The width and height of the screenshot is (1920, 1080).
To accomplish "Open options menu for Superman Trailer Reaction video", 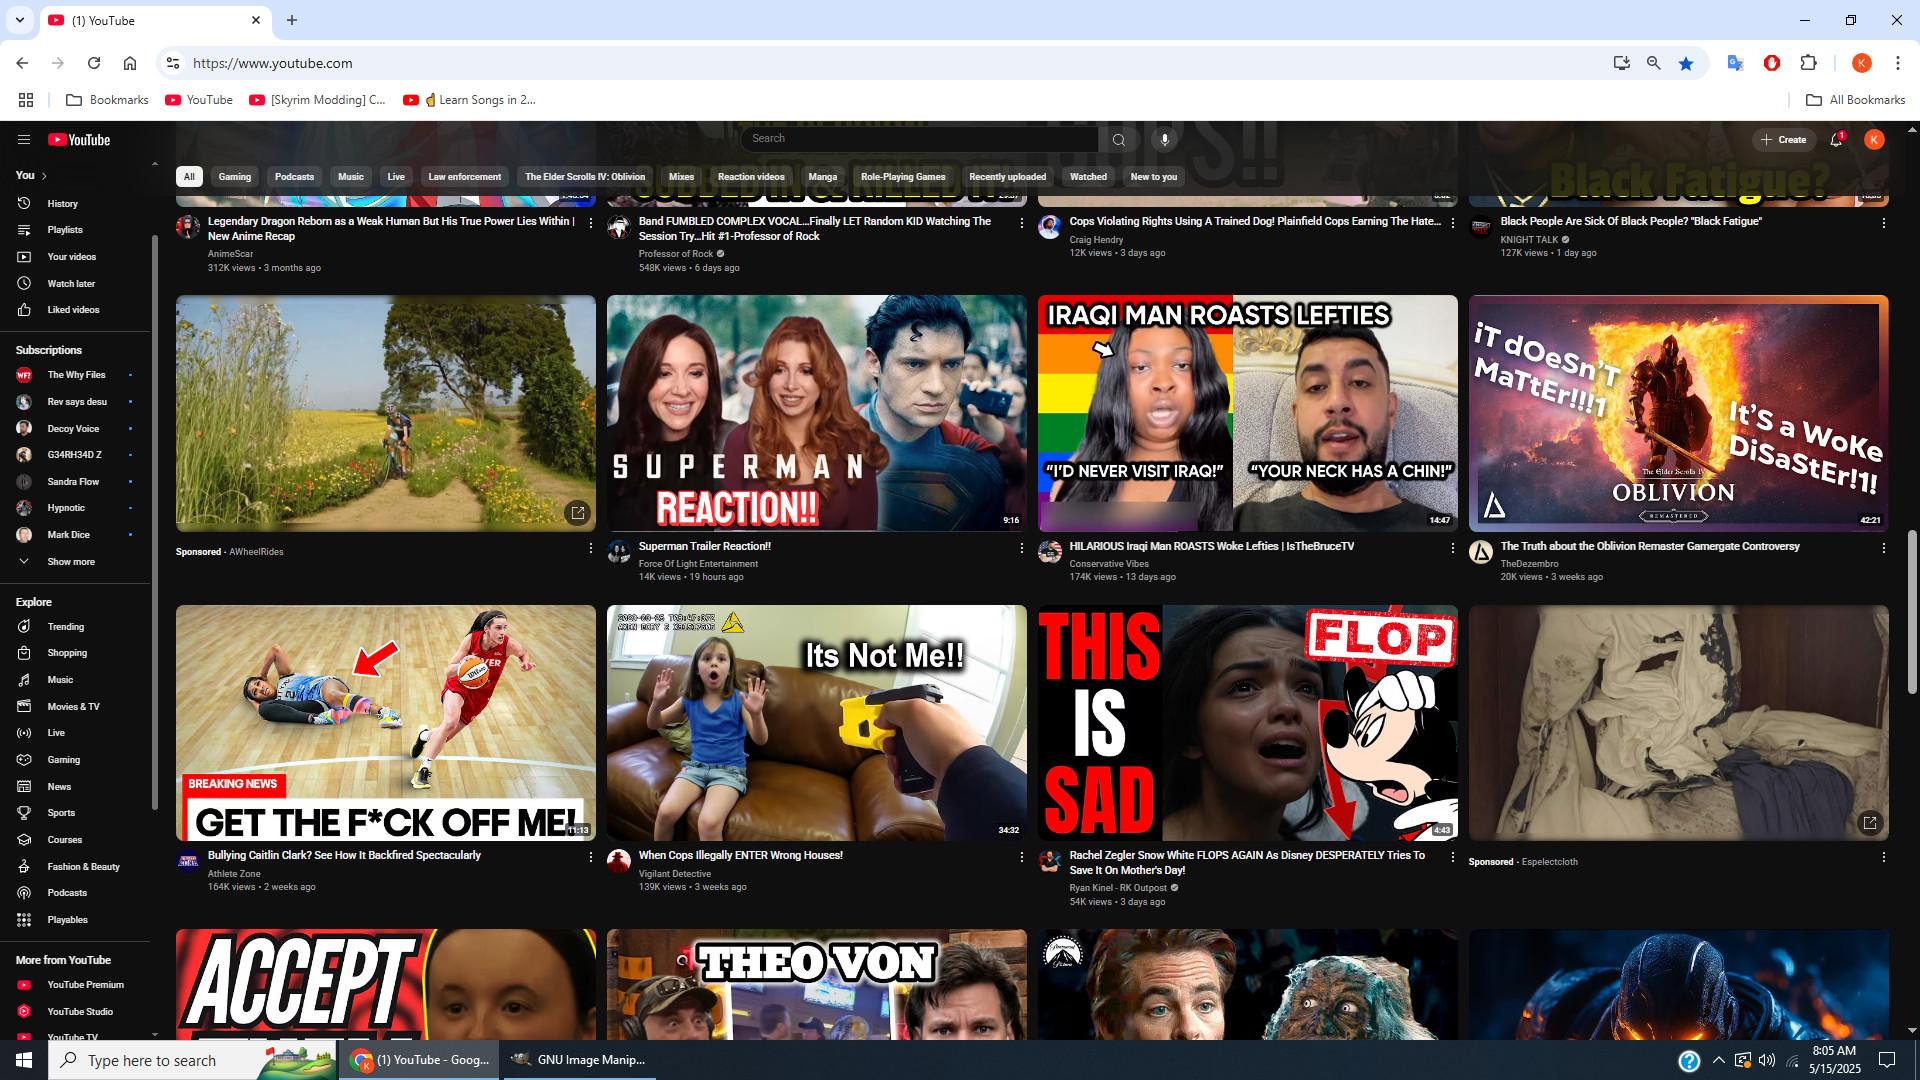I will 1021,548.
